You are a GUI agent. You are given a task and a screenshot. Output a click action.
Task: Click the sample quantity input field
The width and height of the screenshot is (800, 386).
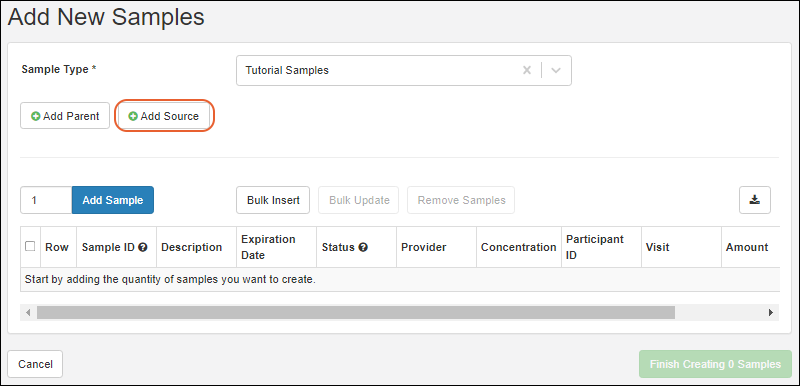click(x=46, y=200)
